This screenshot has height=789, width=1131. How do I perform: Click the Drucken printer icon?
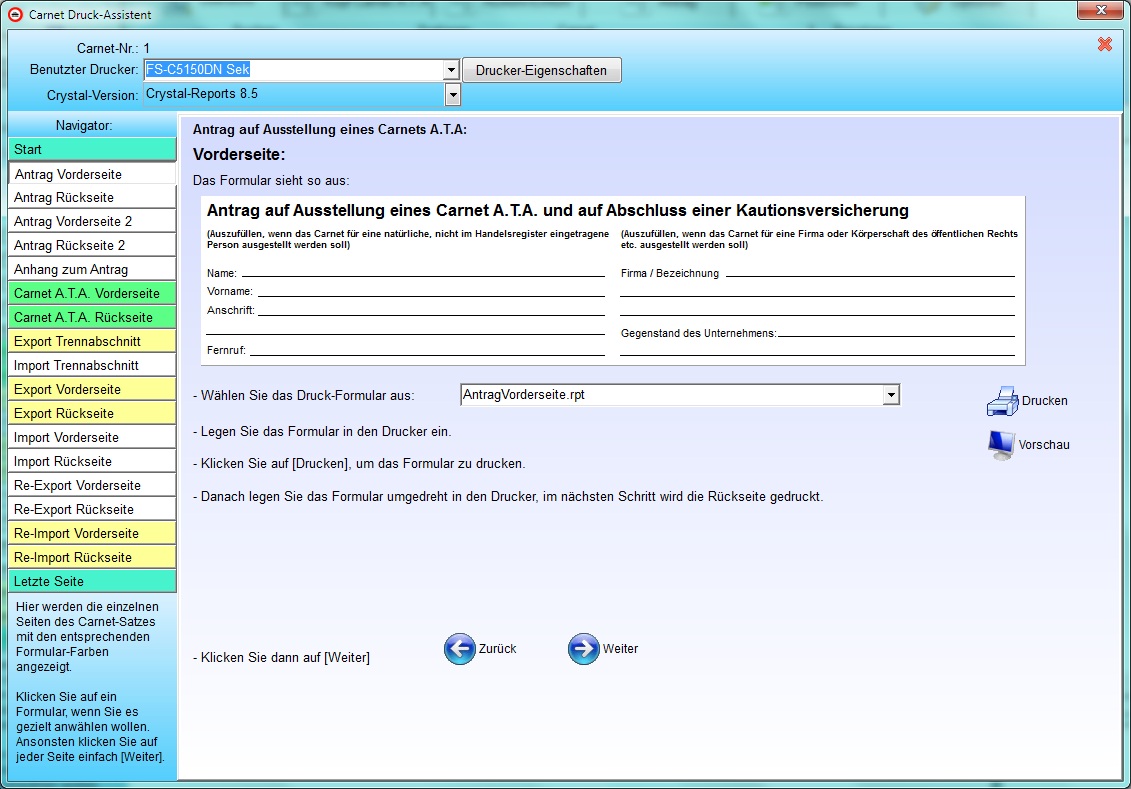pos(1002,401)
